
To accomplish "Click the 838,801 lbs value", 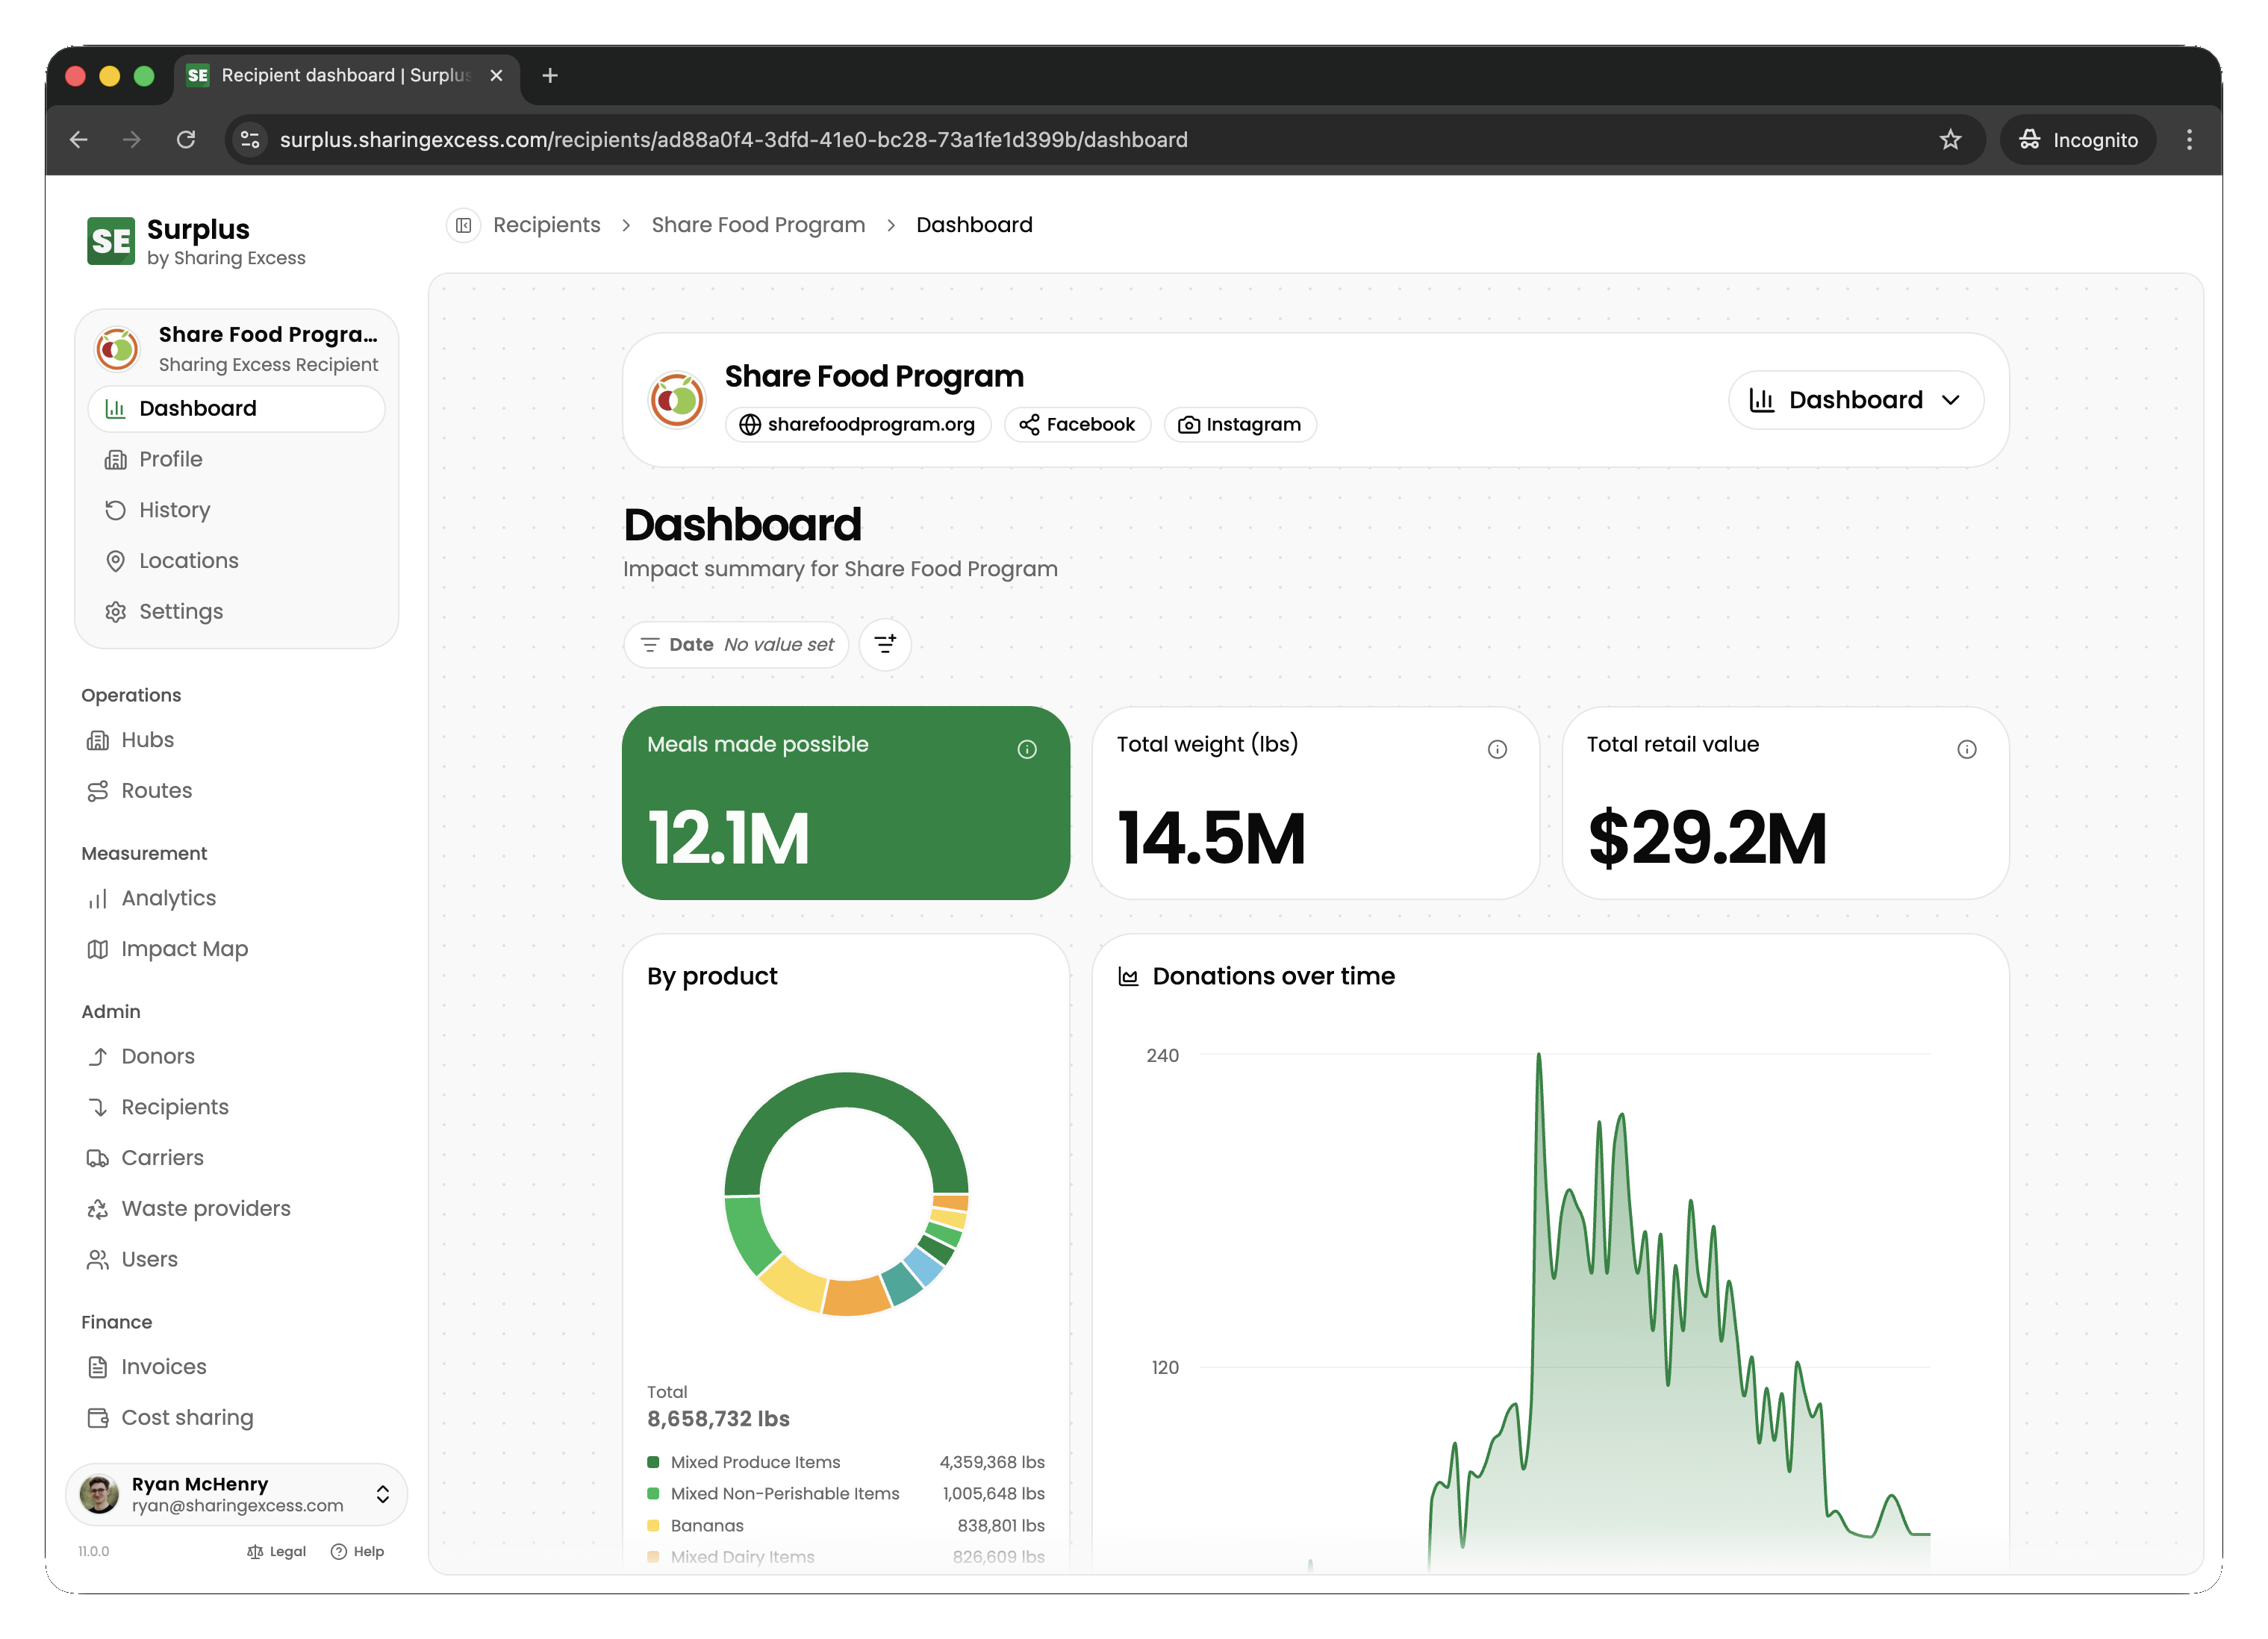I will (x=1000, y=1526).
